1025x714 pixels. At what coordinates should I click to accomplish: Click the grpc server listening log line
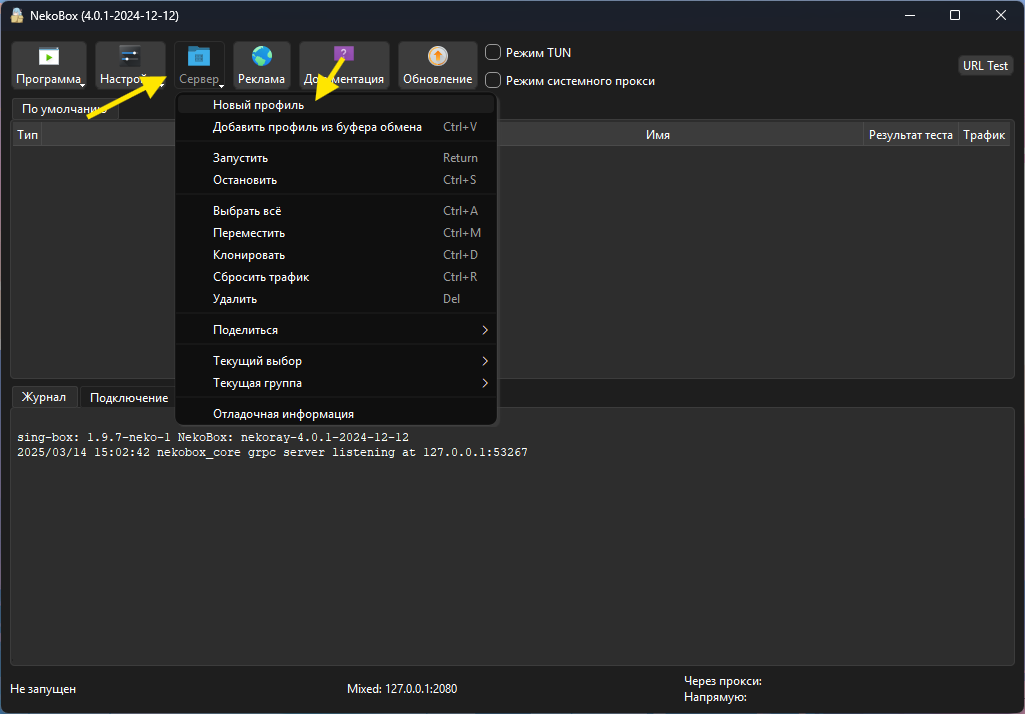click(x=272, y=452)
